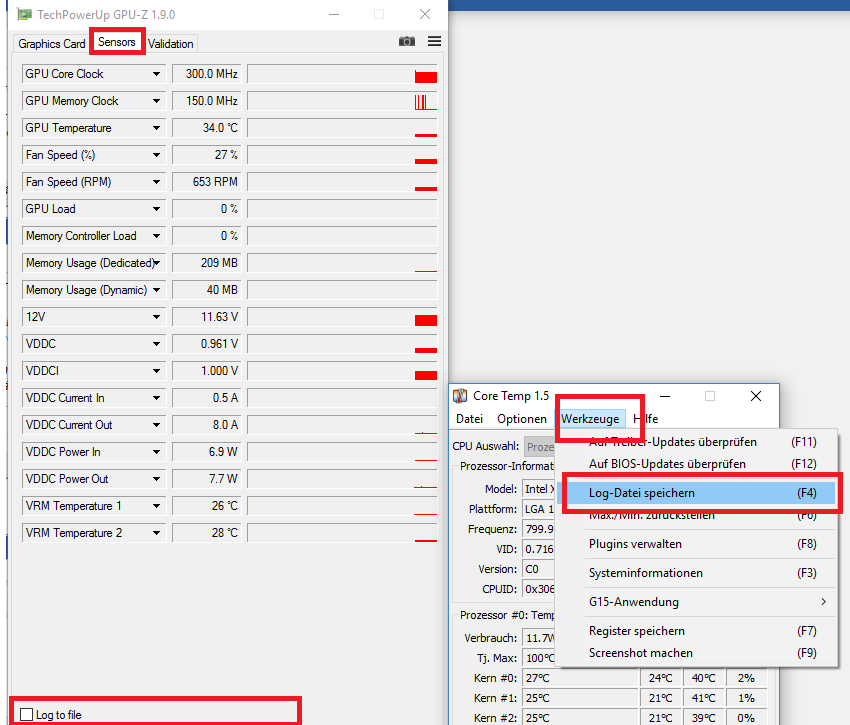Expand the VDDC Current Out dropdown
This screenshot has height=725, width=850.
coord(156,425)
